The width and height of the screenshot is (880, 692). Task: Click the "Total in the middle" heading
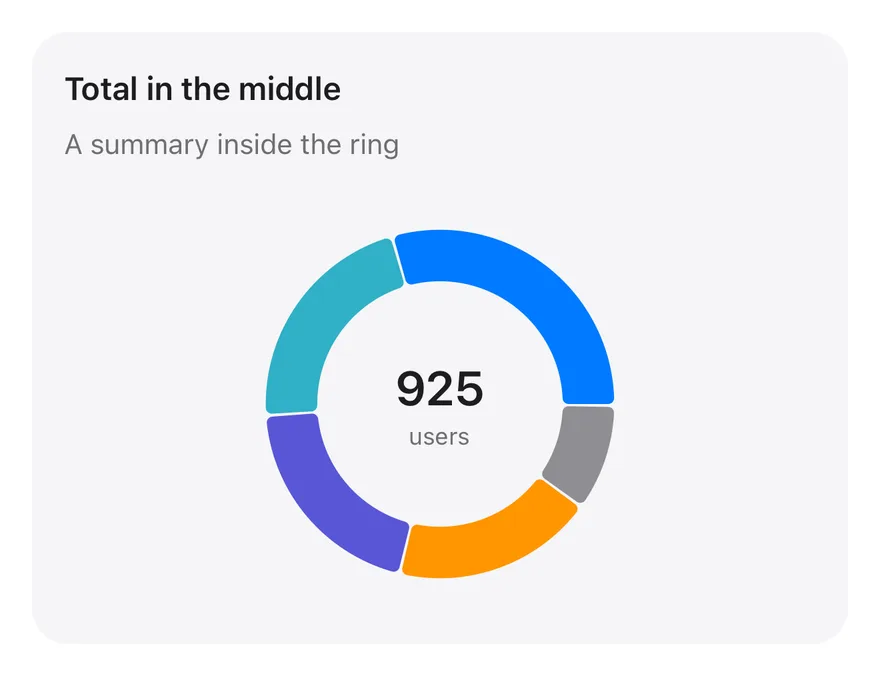[203, 89]
